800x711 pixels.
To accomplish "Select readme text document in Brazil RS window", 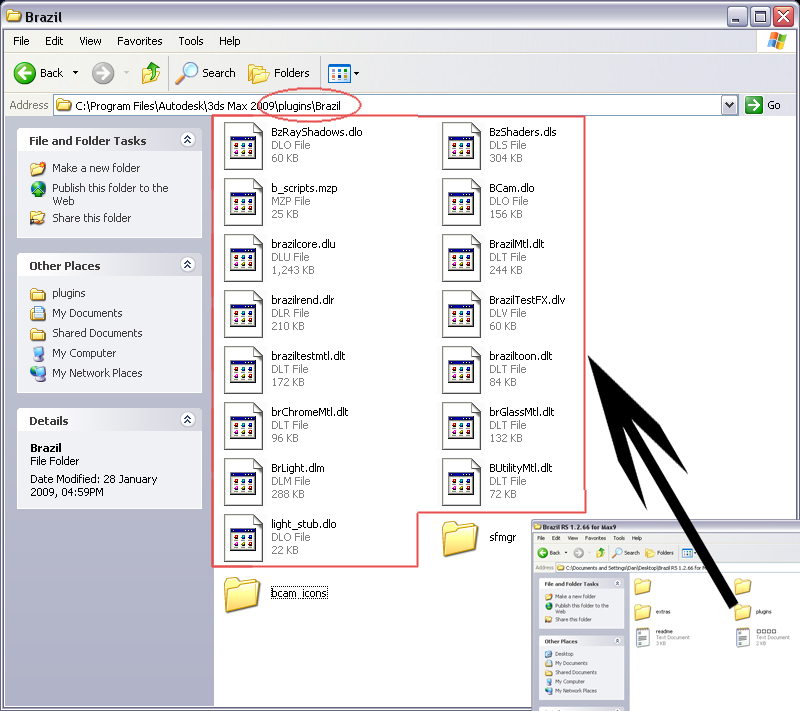I will point(643,637).
